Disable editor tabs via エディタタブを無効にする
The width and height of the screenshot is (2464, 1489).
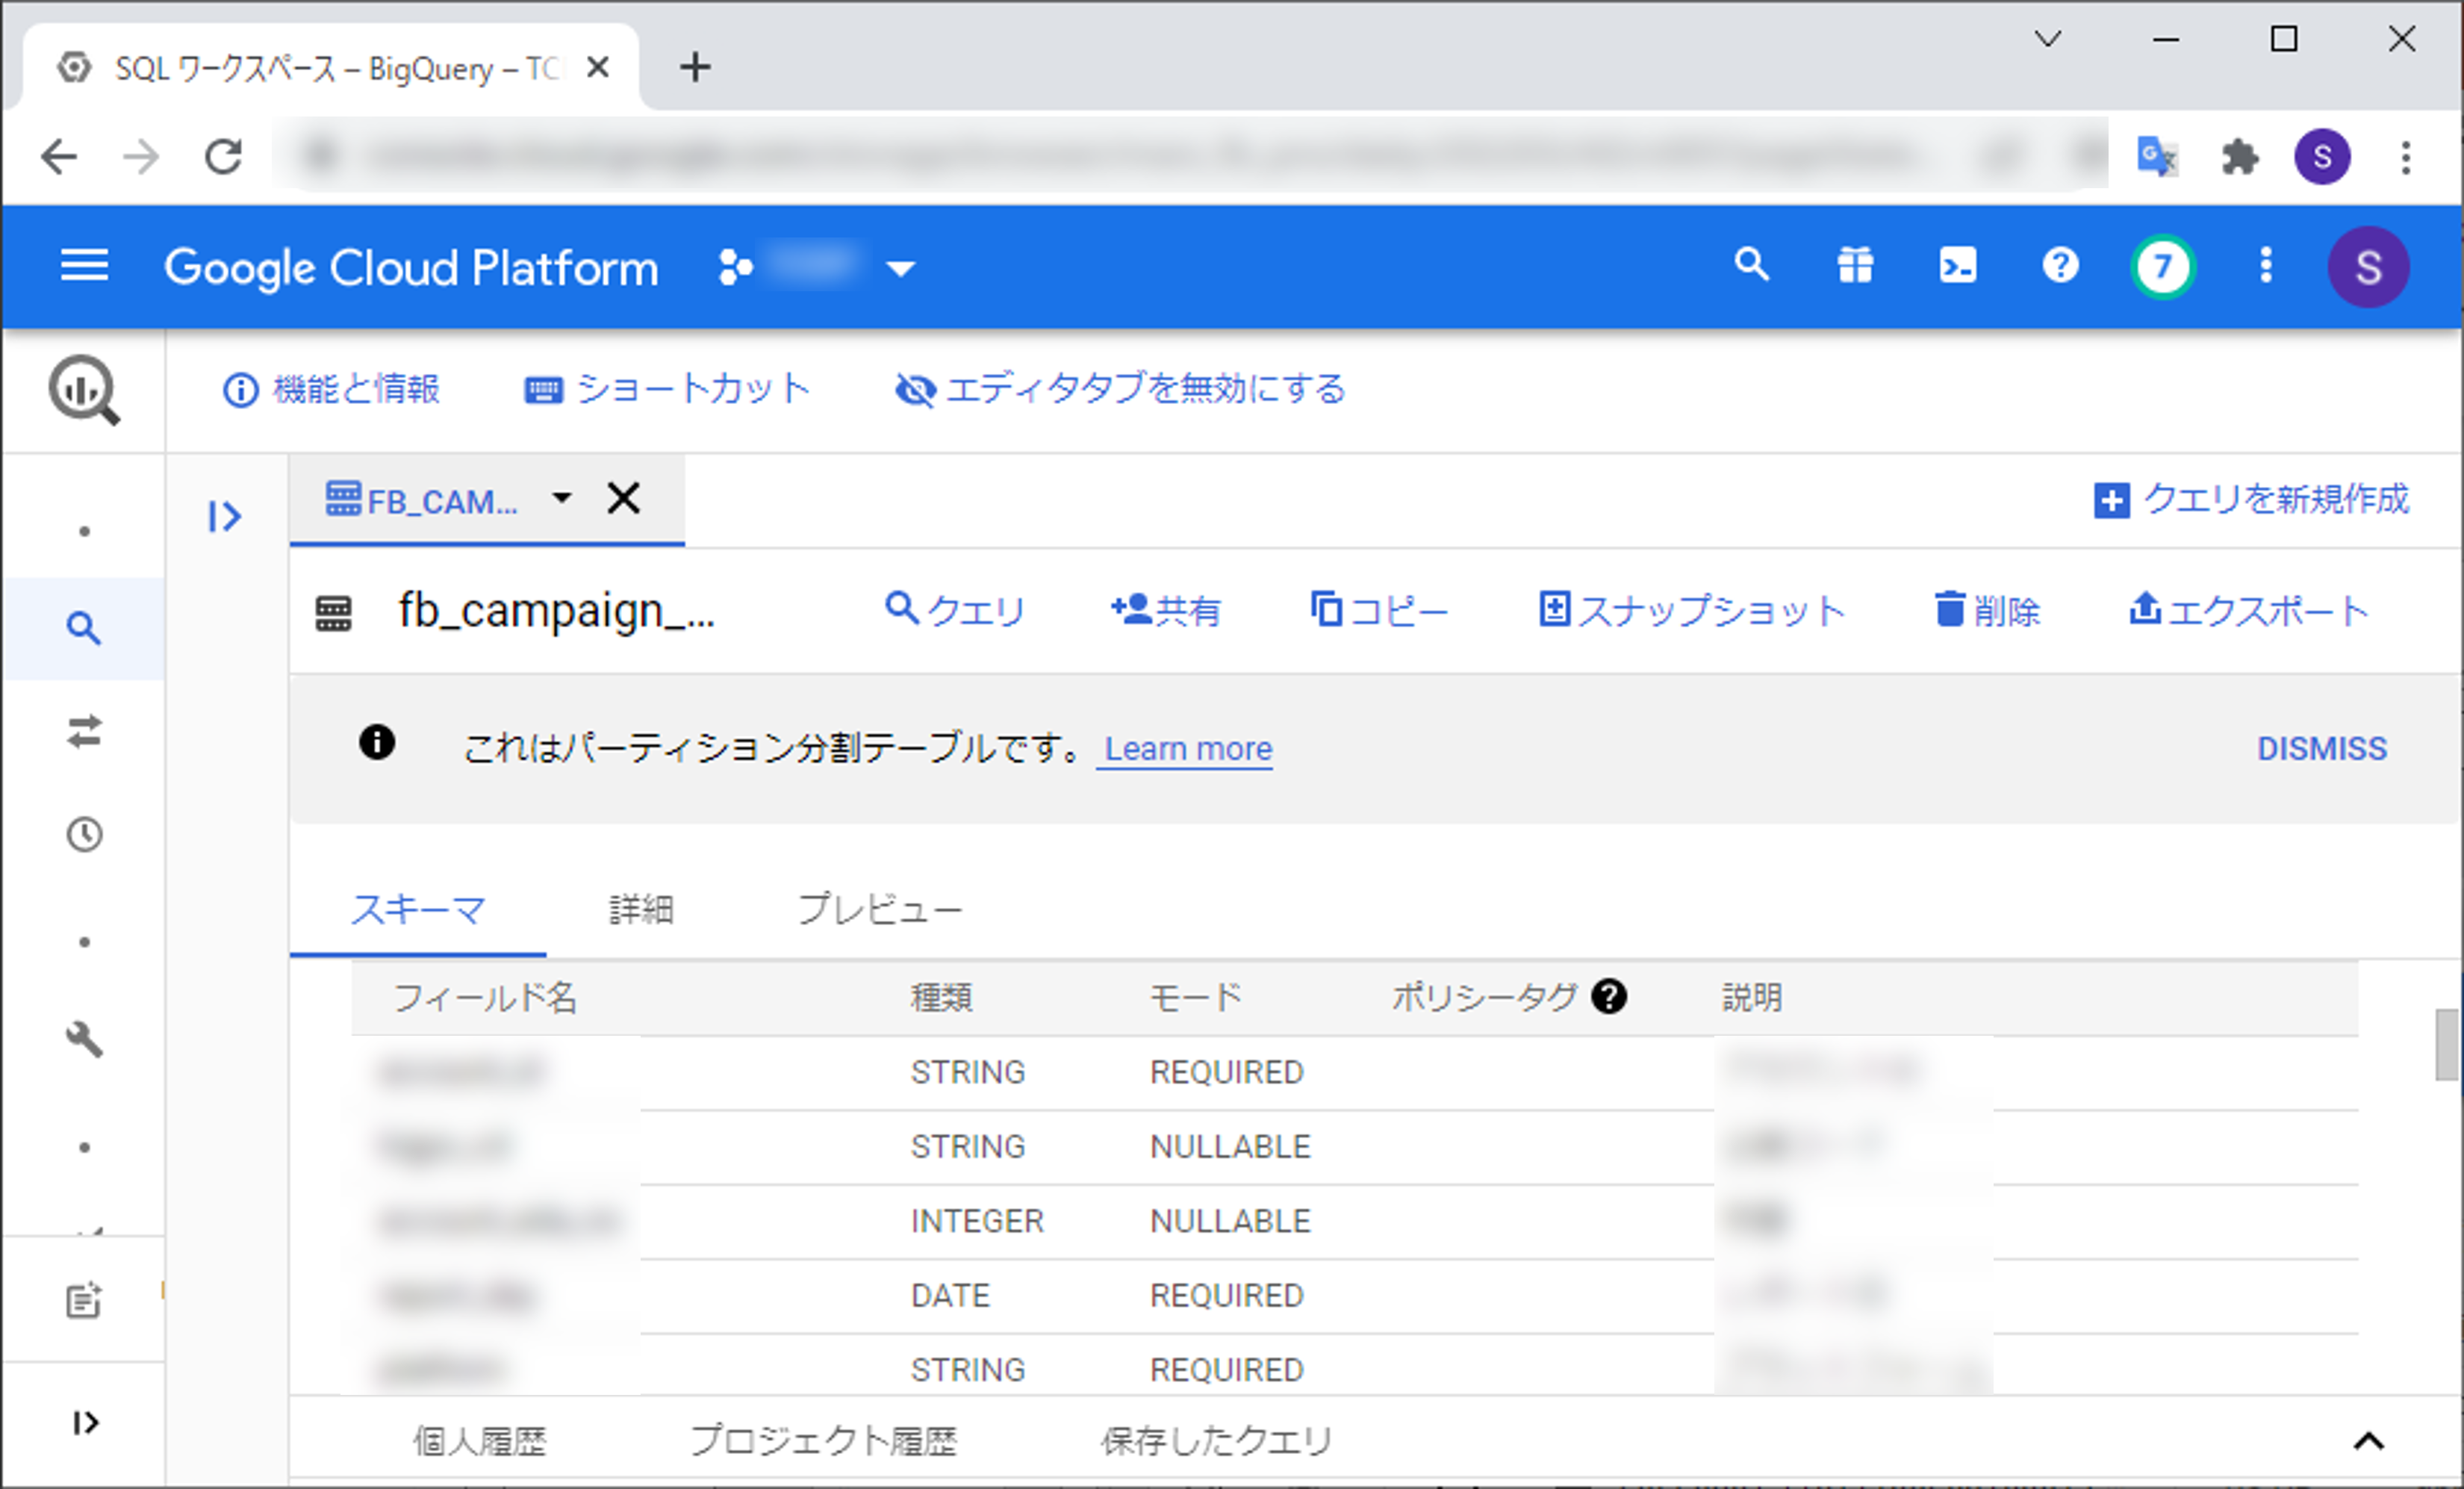pos(1120,389)
